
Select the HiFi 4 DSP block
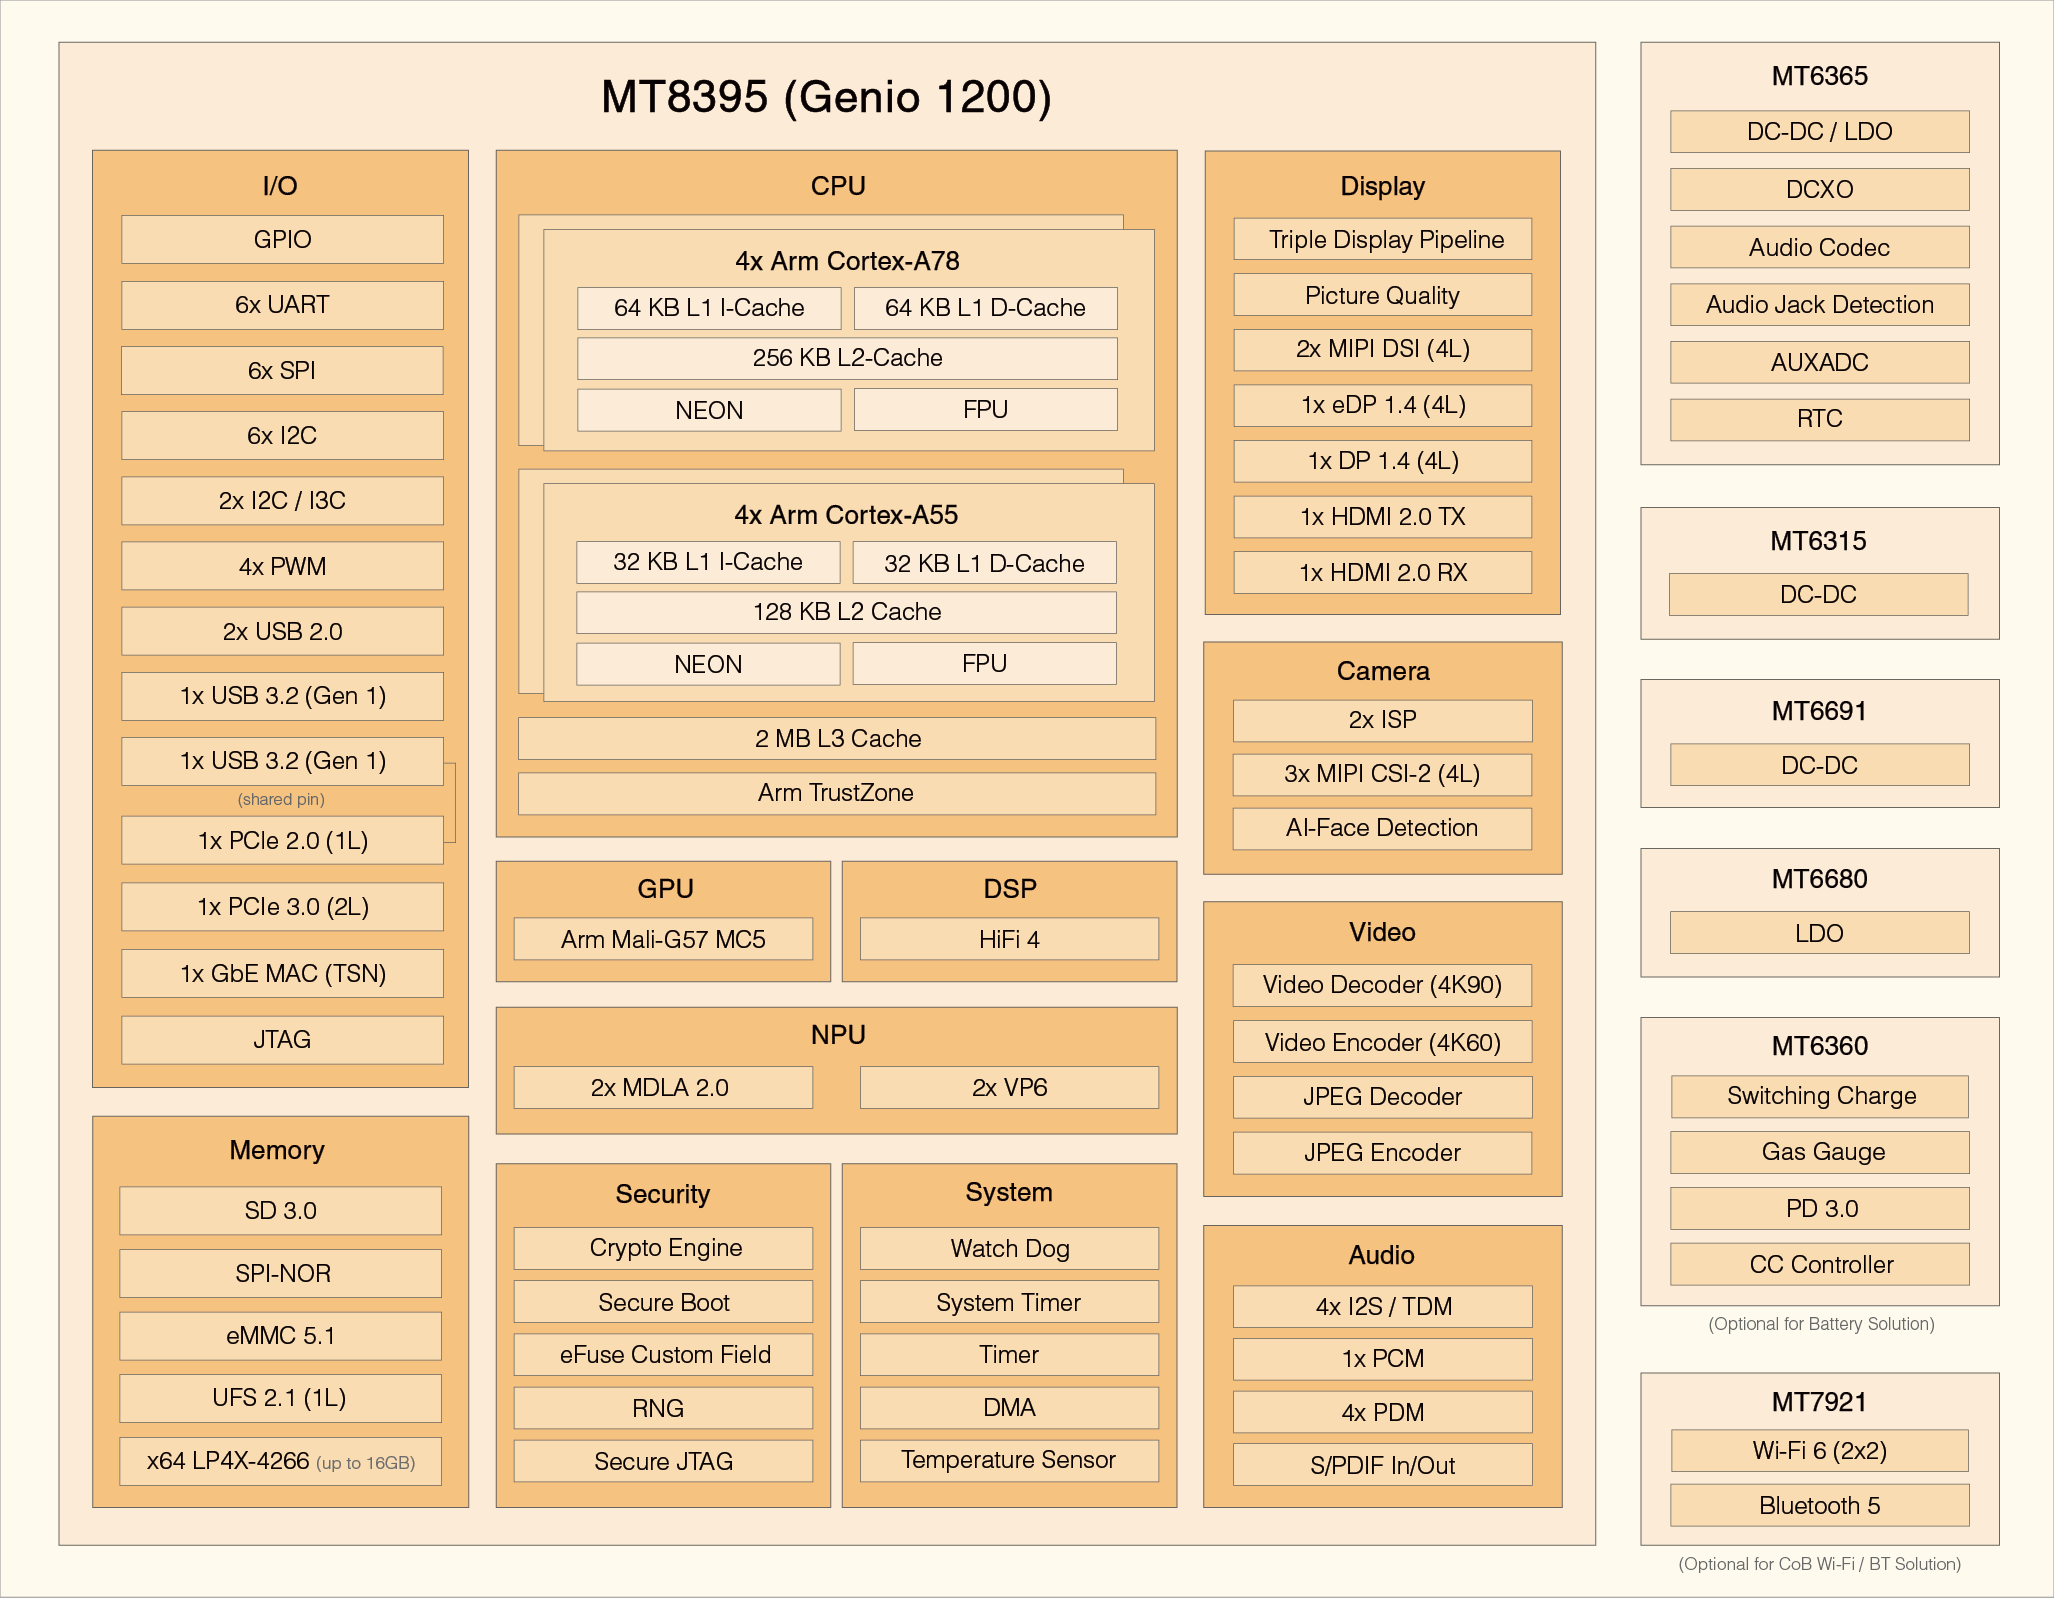click(1009, 940)
